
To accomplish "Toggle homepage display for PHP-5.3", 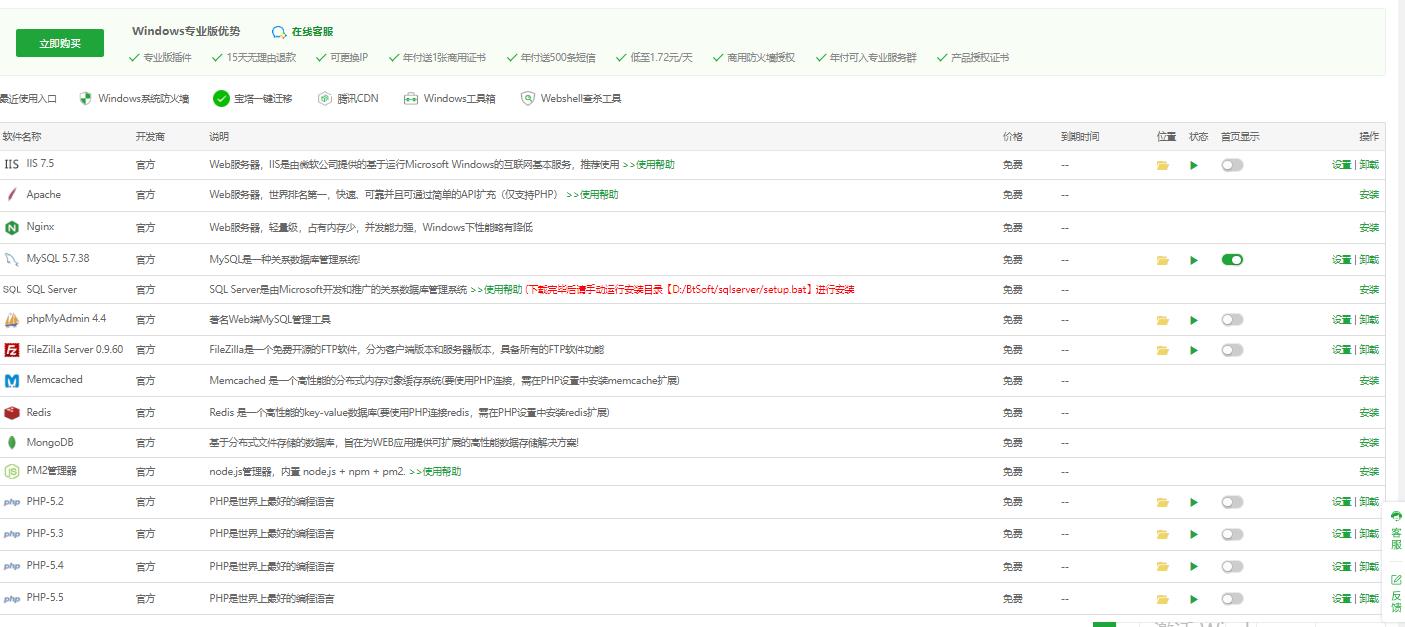I will click(1232, 534).
